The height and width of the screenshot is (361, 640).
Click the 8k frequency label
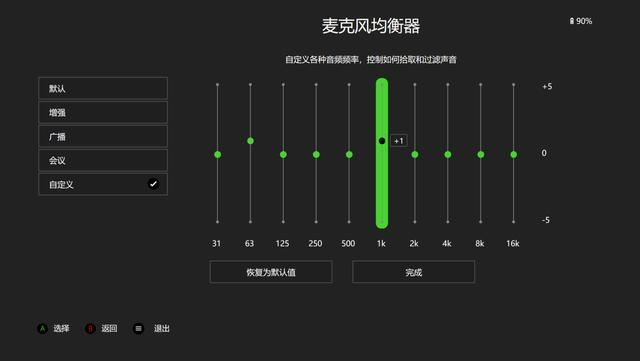(x=480, y=243)
